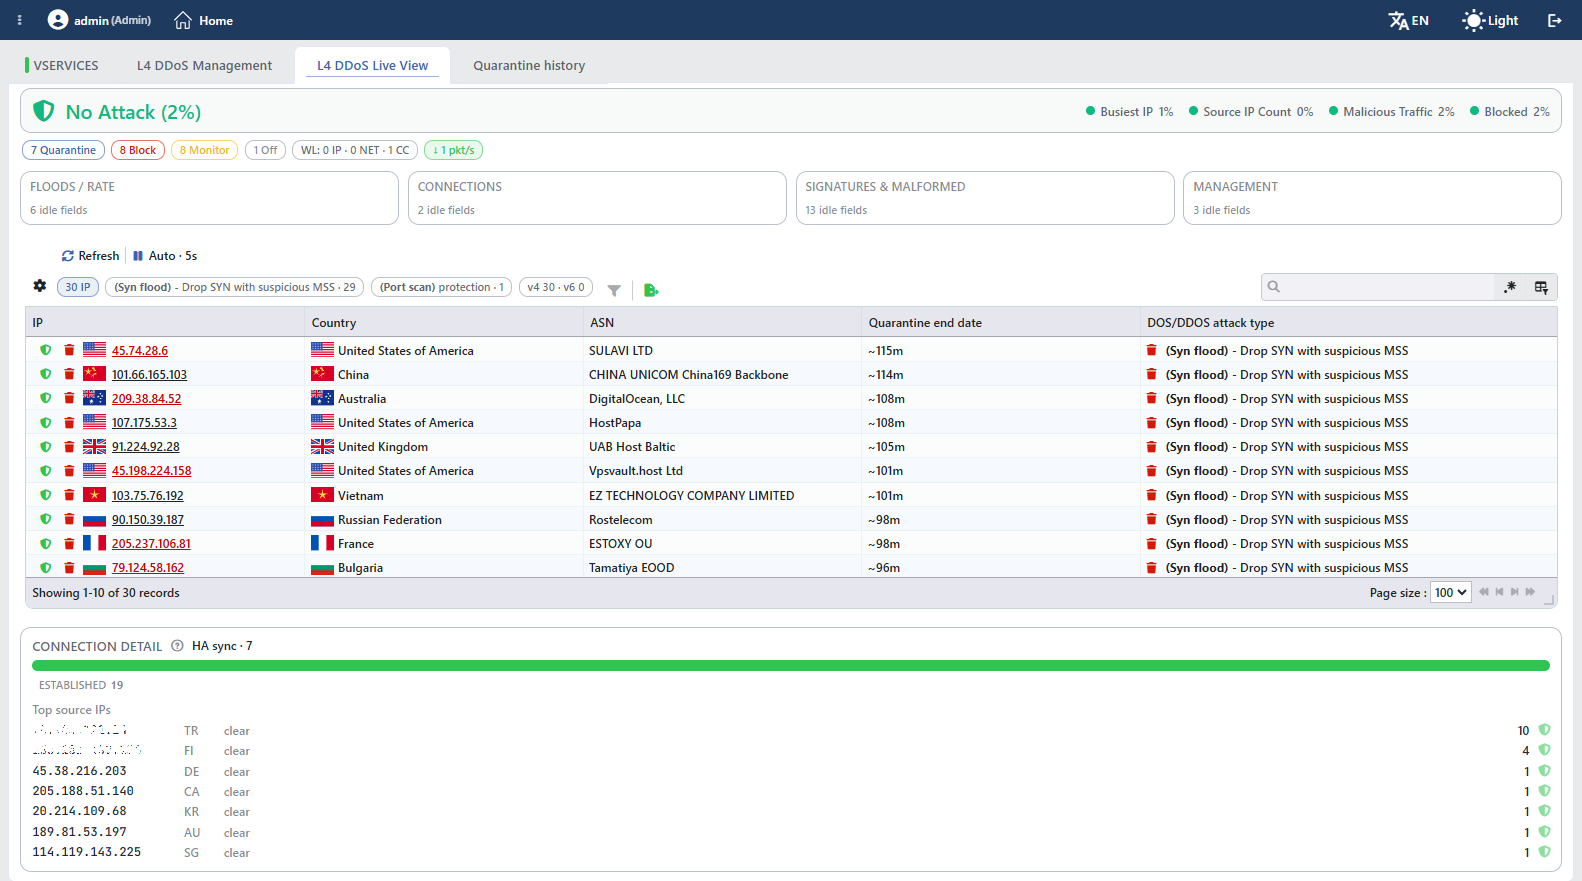Click the green shield beside 45.38.216.203

coord(1544,771)
